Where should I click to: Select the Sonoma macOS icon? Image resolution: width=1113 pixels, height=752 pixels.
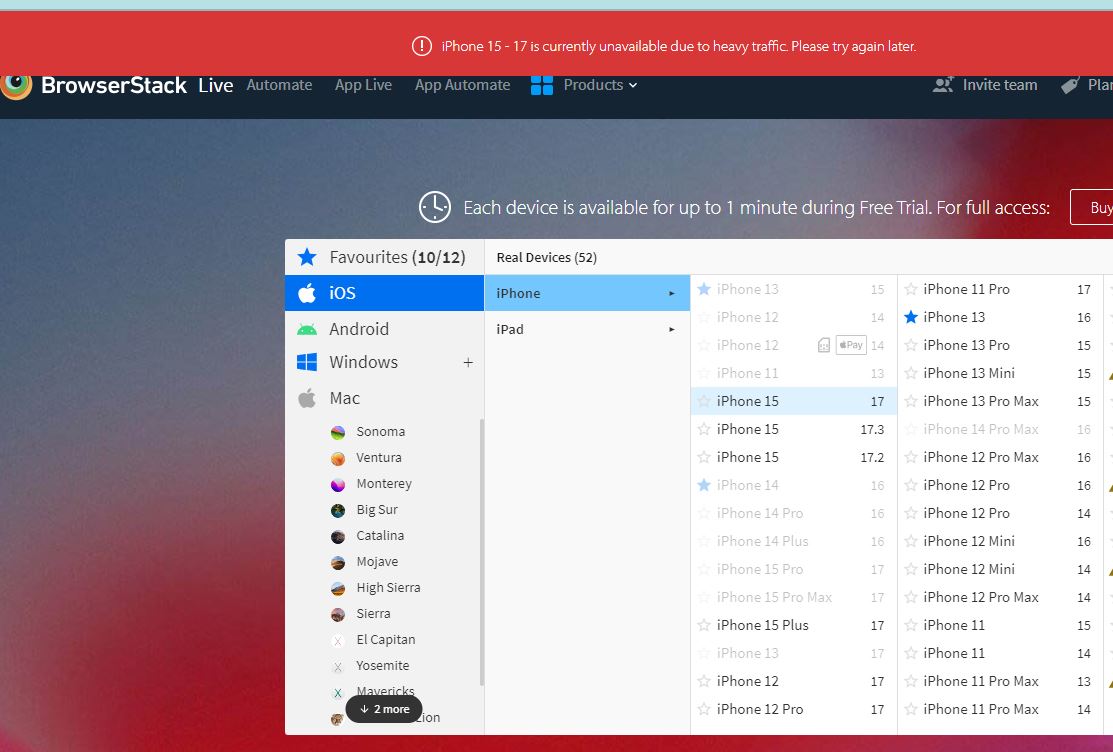pyautogui.click(x=338, y=432)
